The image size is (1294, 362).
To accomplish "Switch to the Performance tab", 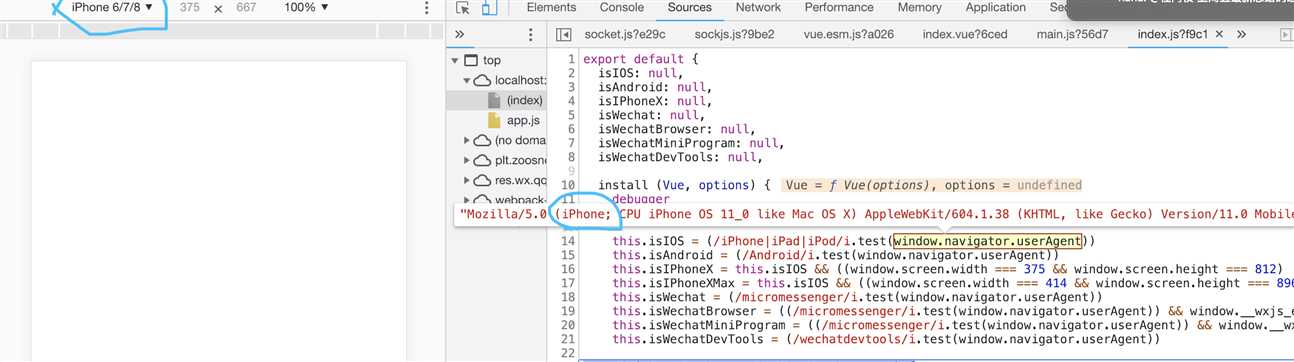I will [x=838, y=7].
